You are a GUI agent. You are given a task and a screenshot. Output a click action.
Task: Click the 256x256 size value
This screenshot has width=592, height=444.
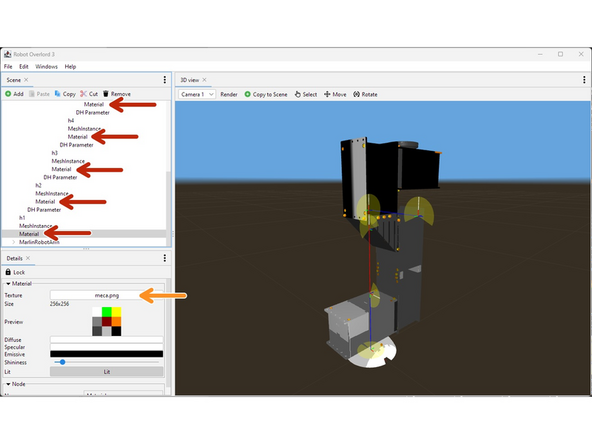(59, 304)
